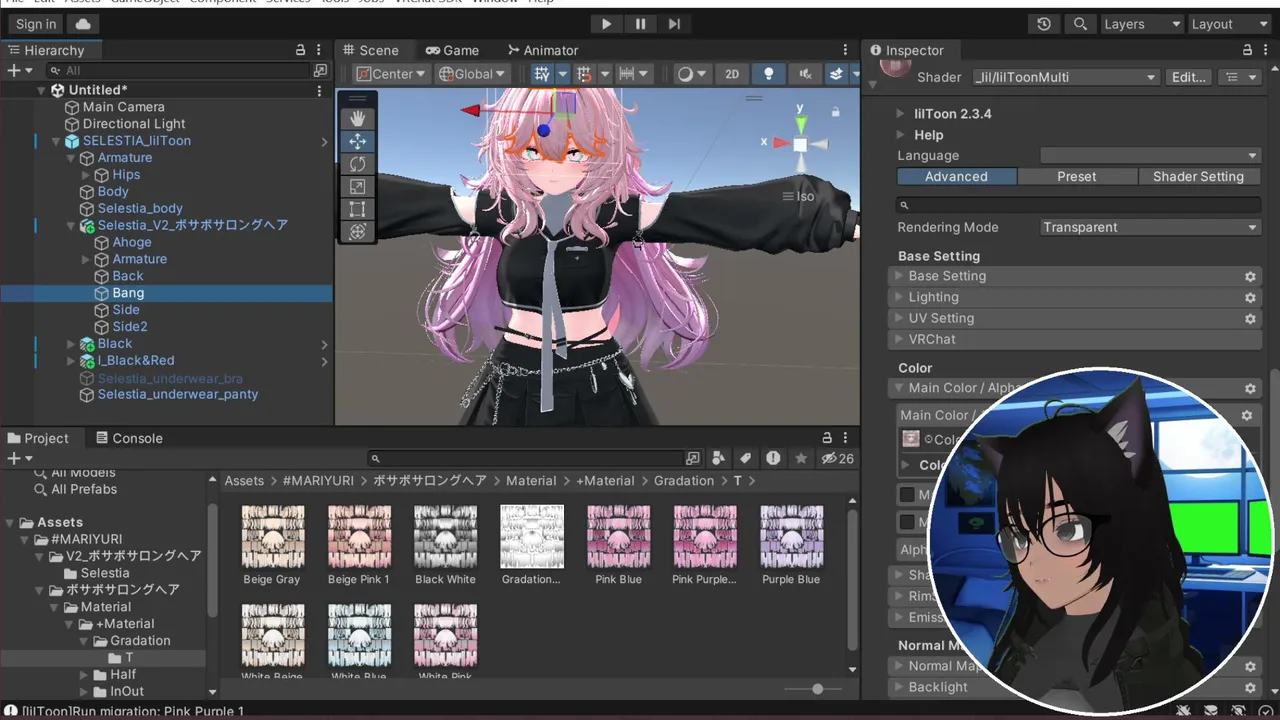Click the Sign in button

coord(36,24)
